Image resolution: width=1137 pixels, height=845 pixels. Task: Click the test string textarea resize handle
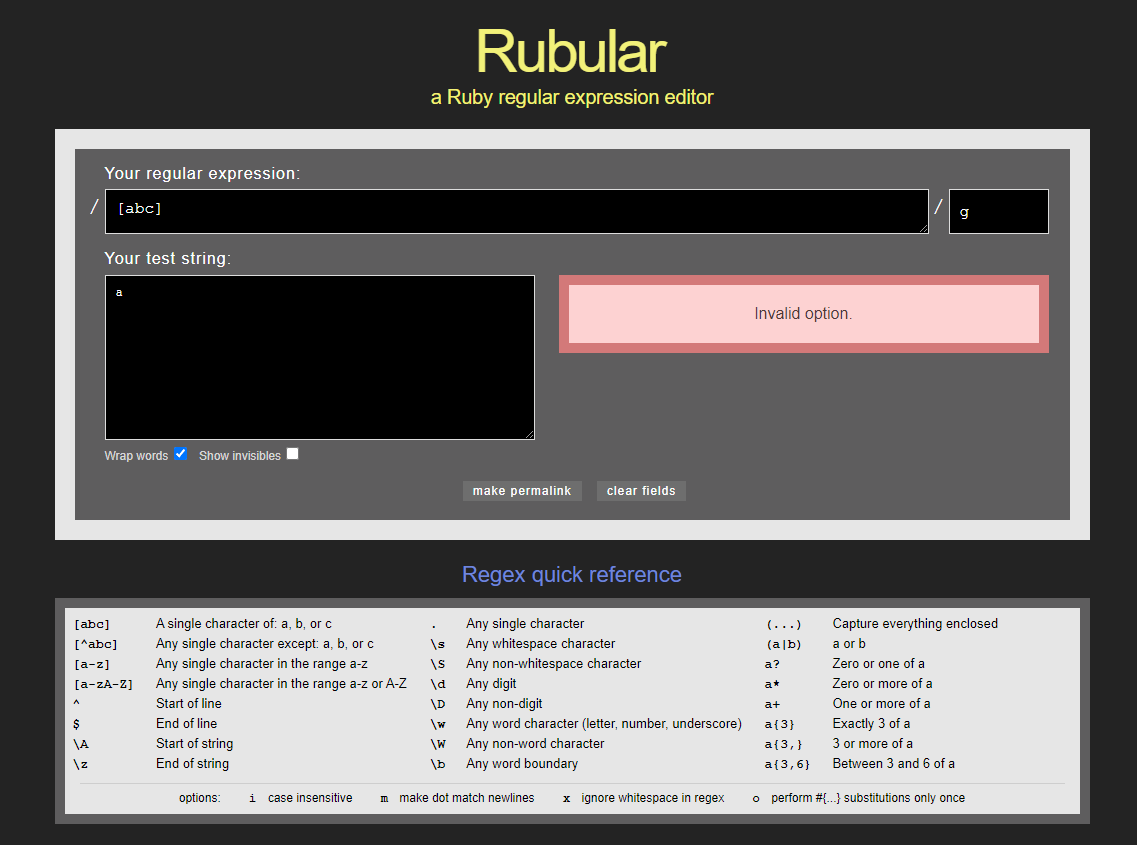[x=529, y=434]
